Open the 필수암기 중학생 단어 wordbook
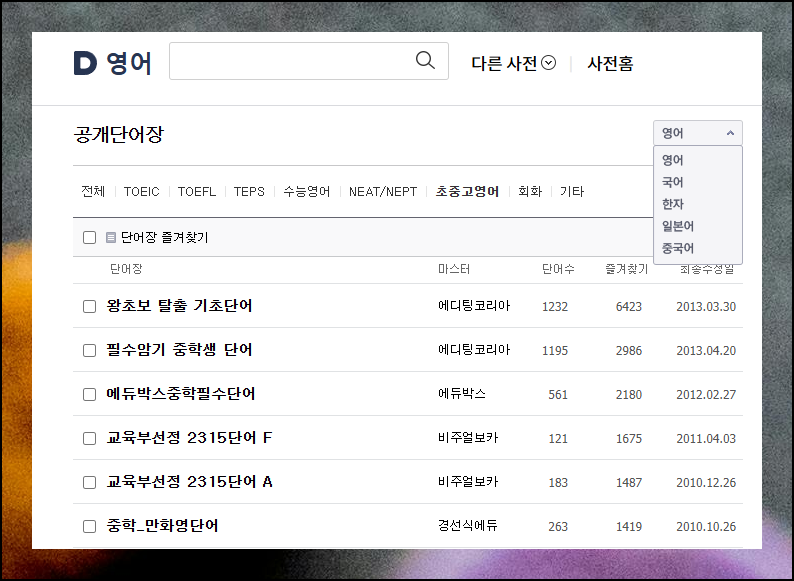This screenshot has width=794, height=581. click(x=179, y=350)
